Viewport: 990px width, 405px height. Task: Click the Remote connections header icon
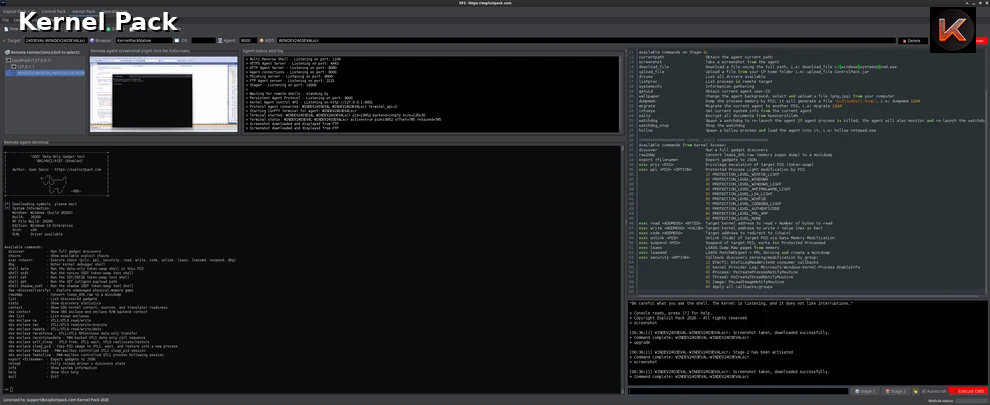(7, 52)
